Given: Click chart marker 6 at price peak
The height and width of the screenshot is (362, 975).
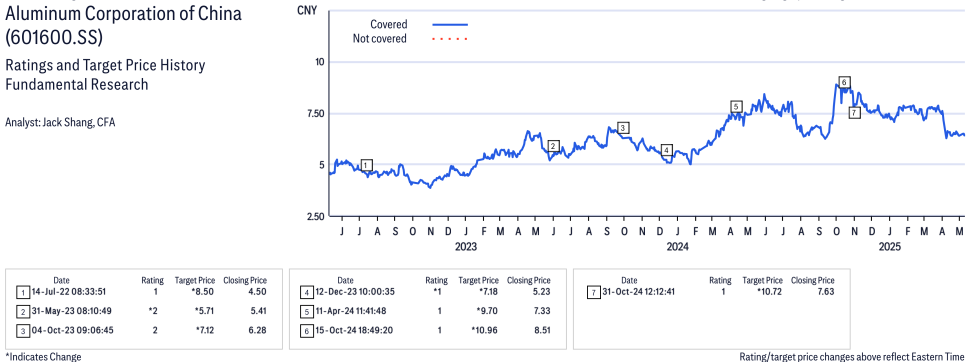Looking at the screenshot, I should click(x=844, y=82).
